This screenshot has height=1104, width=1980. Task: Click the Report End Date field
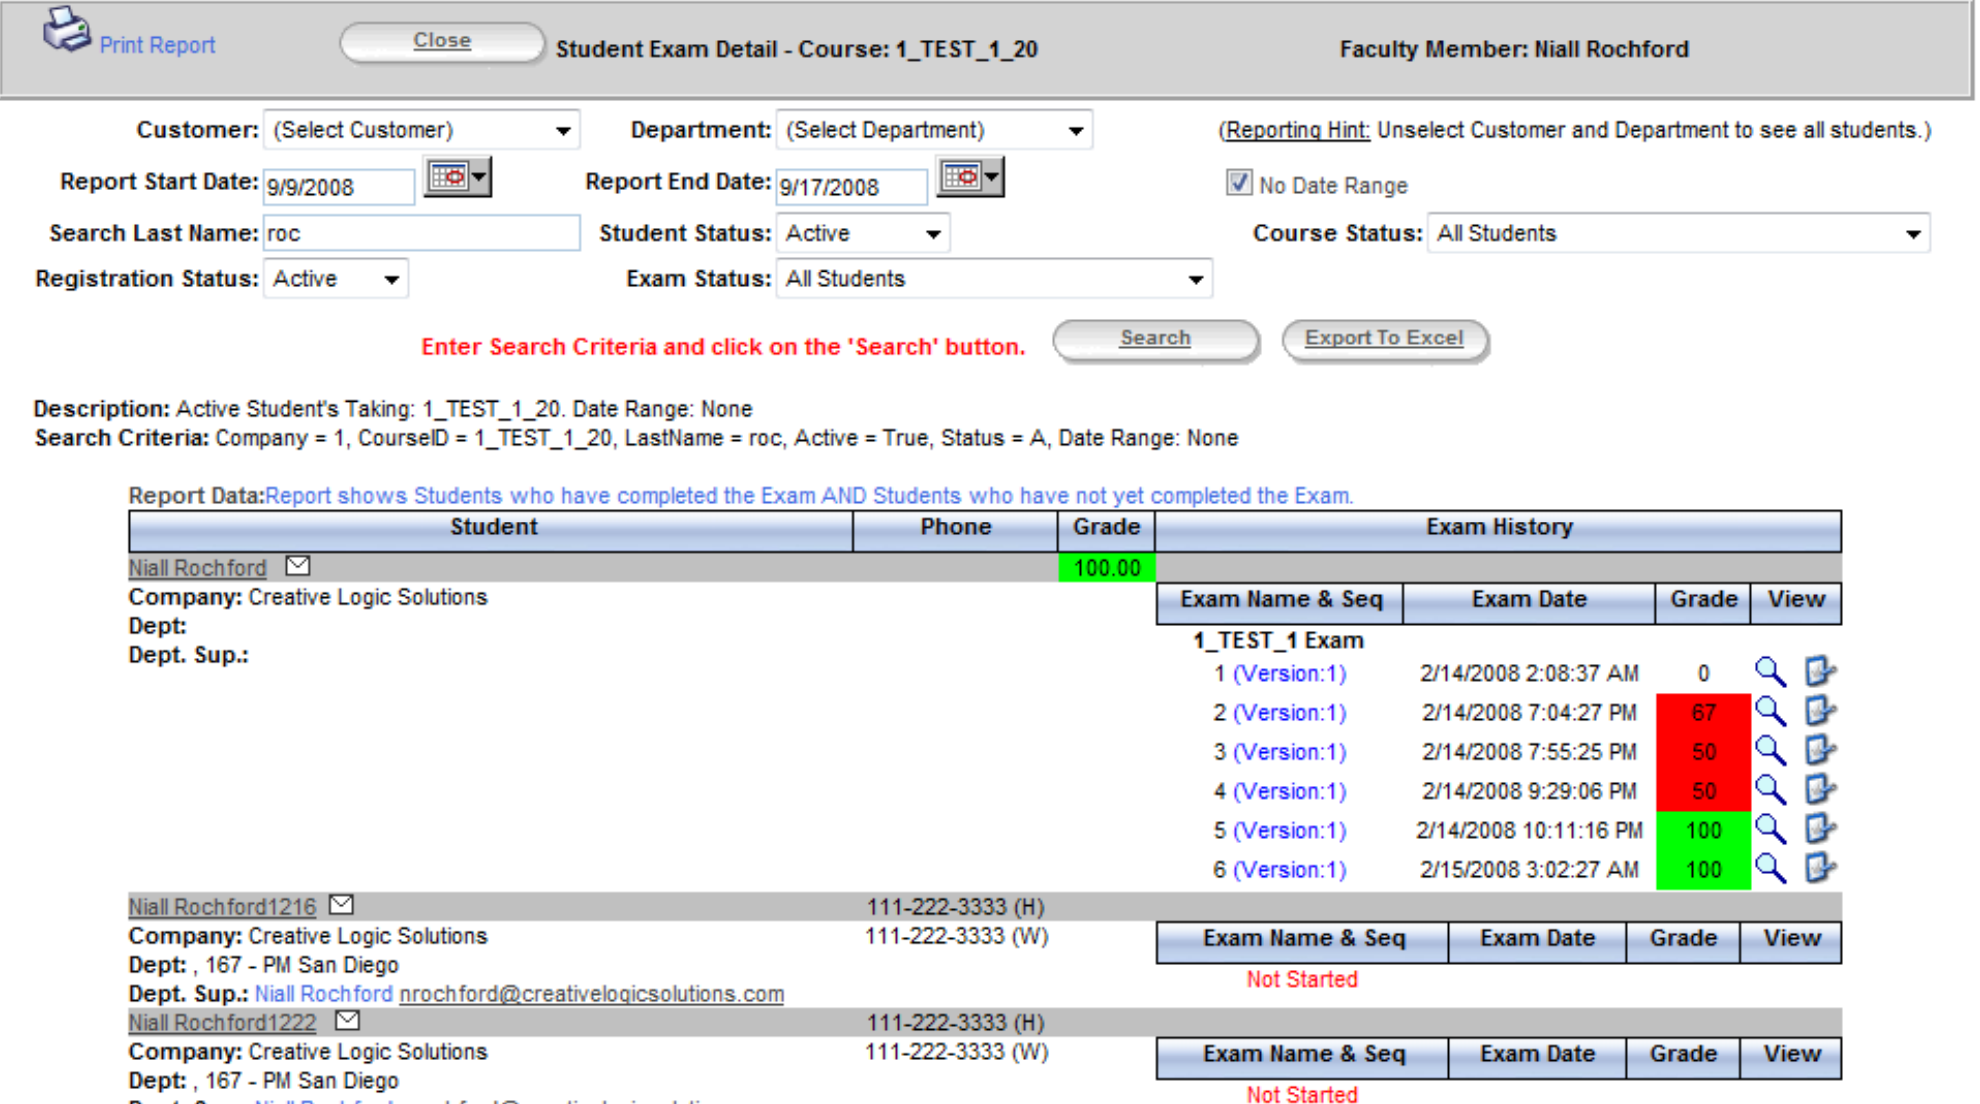pyautogui.click(x=852, y=187)
